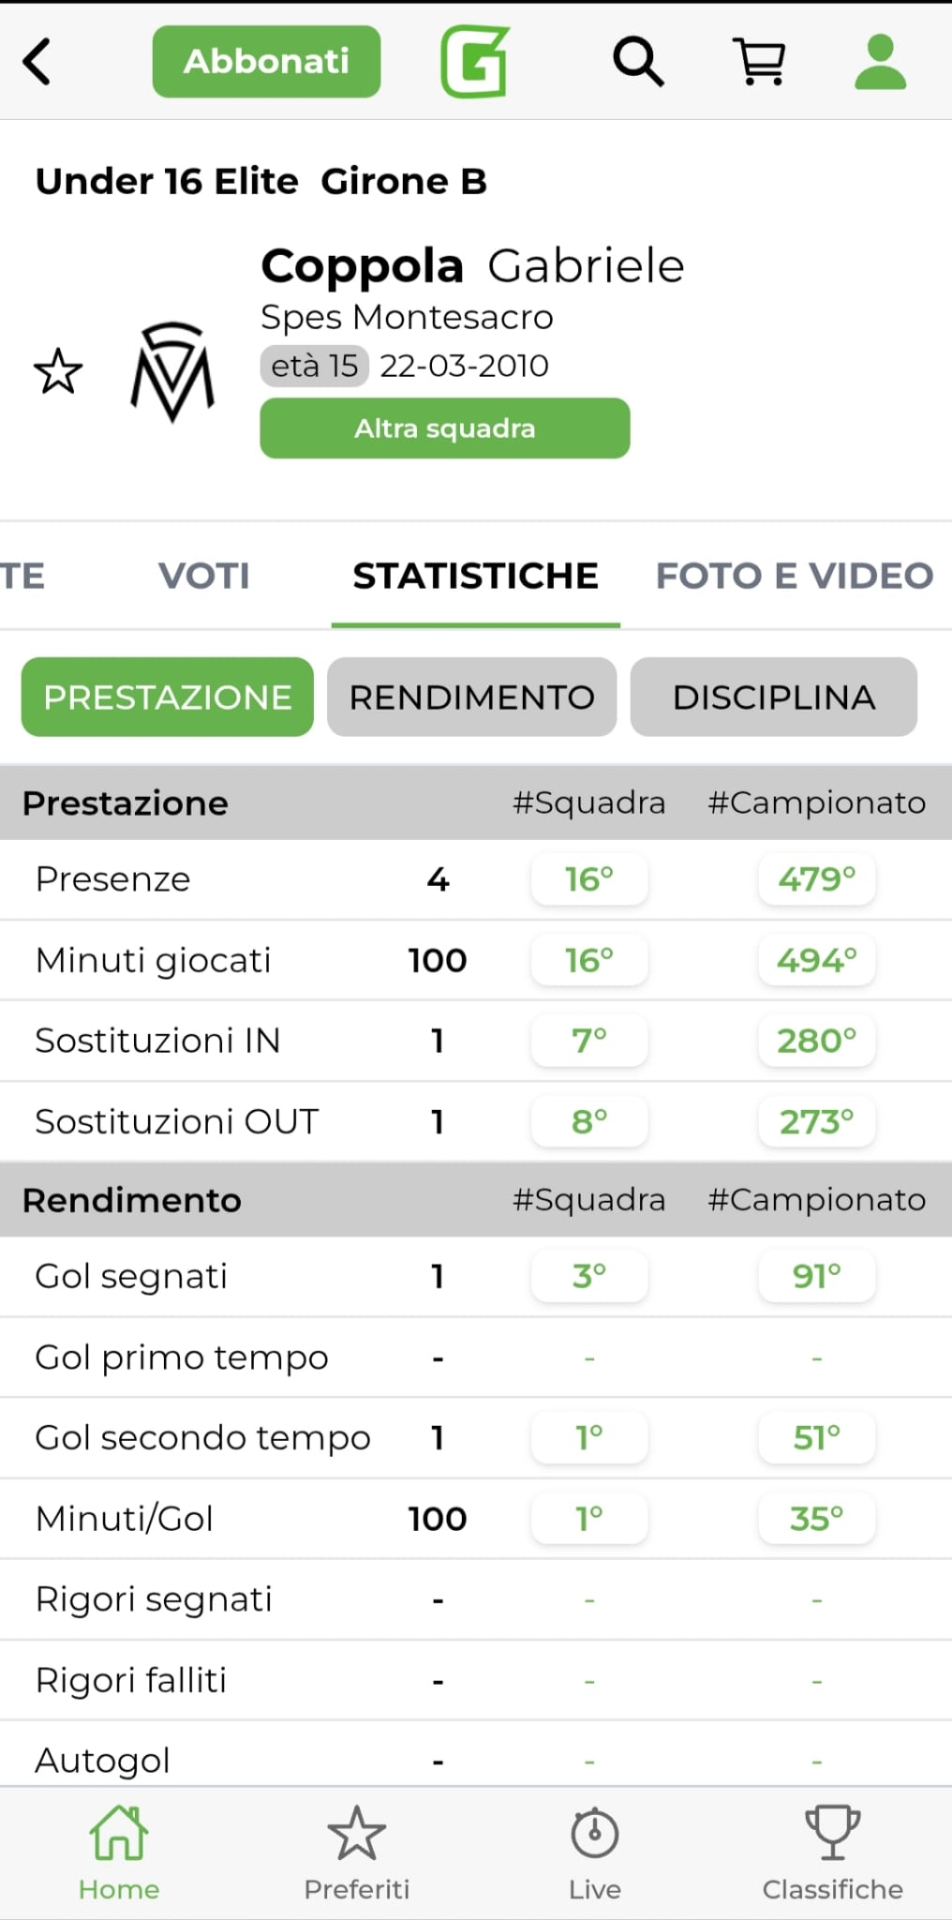Switch to the VOTI tab
The height and width of the screenshot is (1920, 952).
[204, 576]
